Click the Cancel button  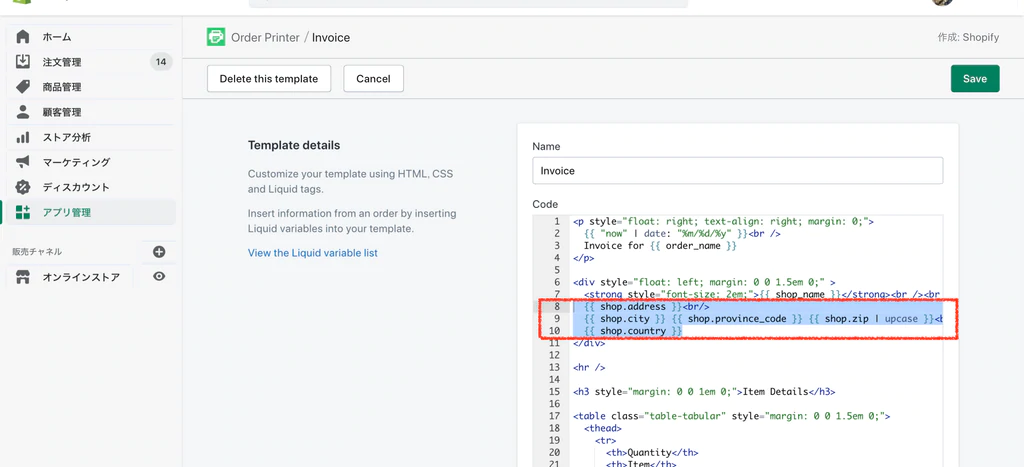(373, 79)
